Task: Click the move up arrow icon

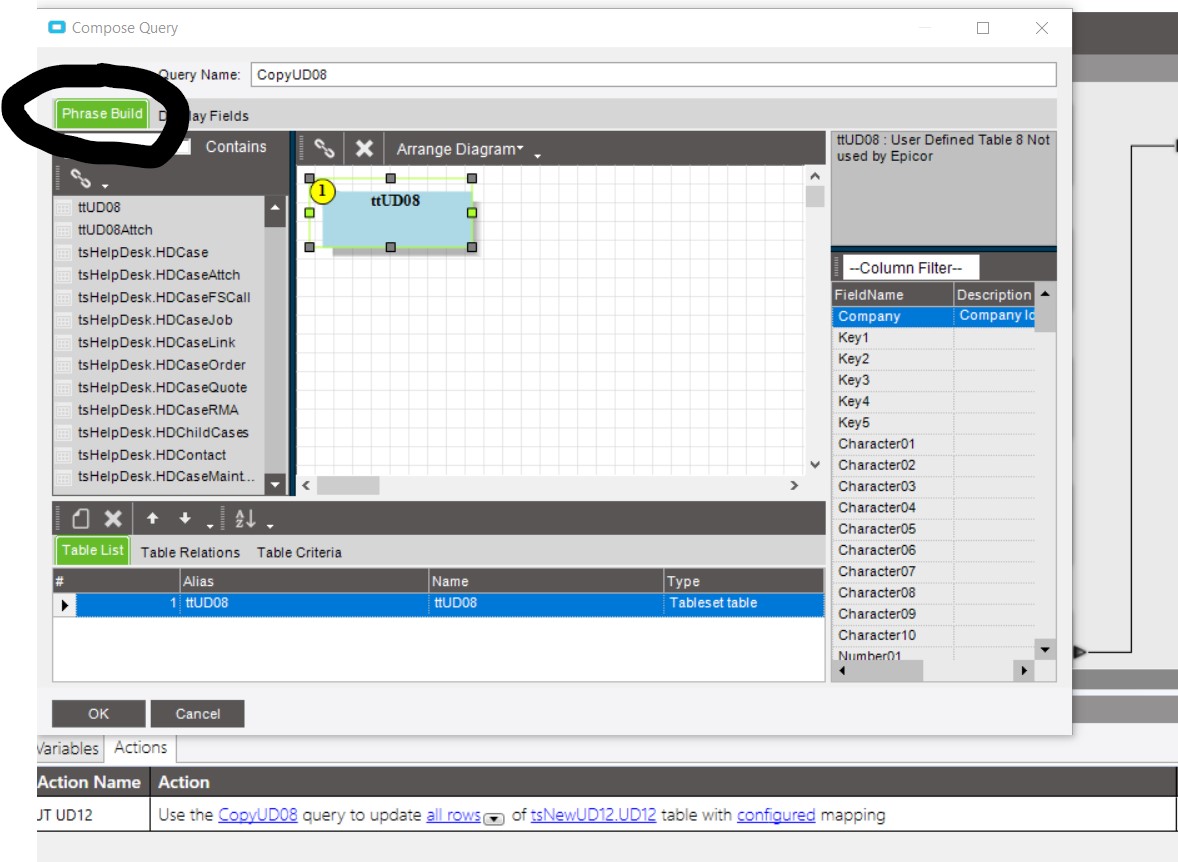Action: tap(153, 519)
